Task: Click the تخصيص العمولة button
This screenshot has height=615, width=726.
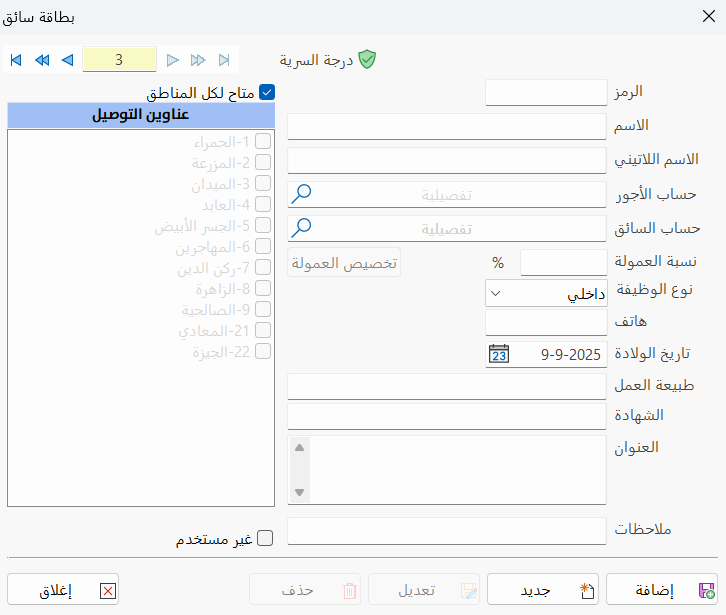Action: click(344, 263)
